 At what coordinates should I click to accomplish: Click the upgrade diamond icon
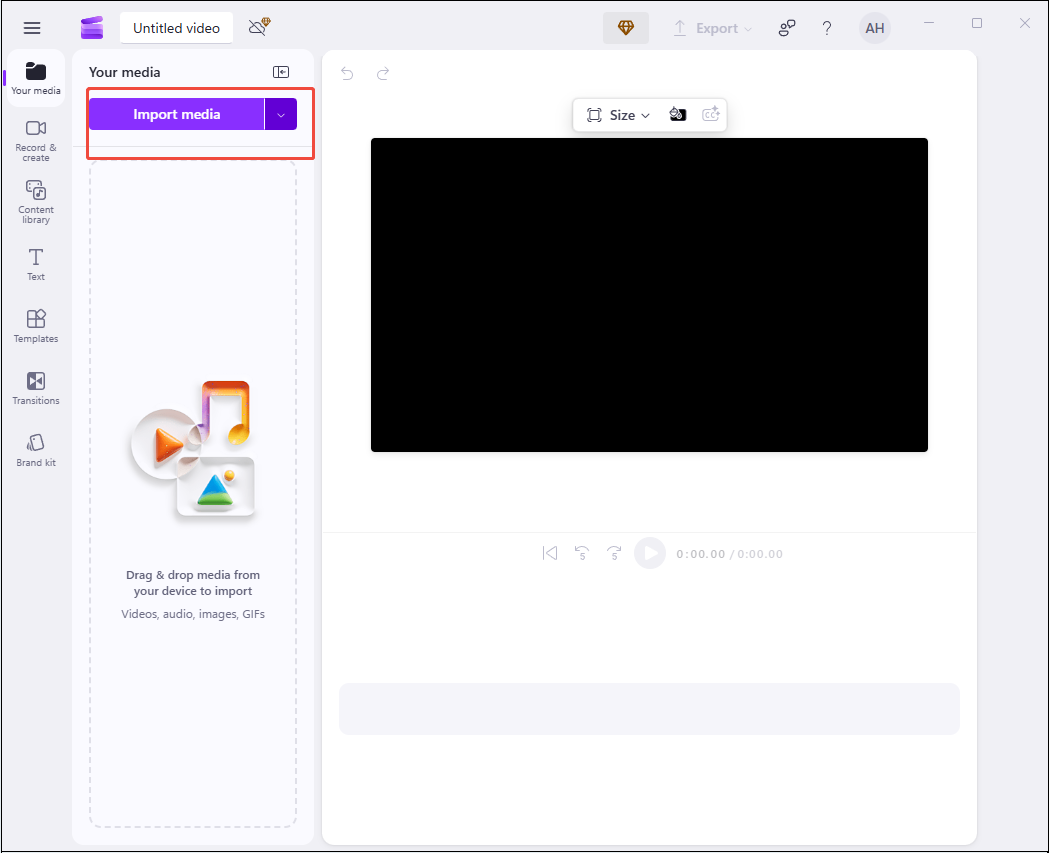click(626, 28)
